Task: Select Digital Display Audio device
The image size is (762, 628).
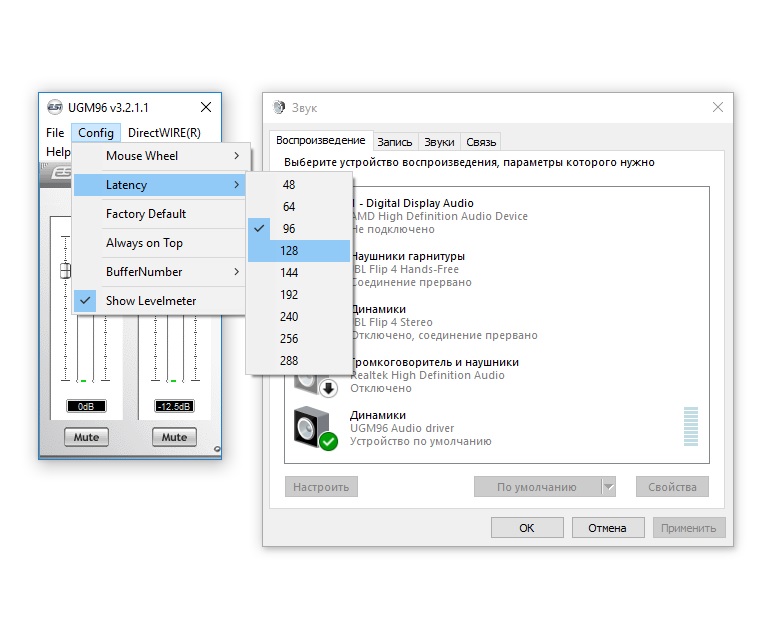Action: point(497,216)
